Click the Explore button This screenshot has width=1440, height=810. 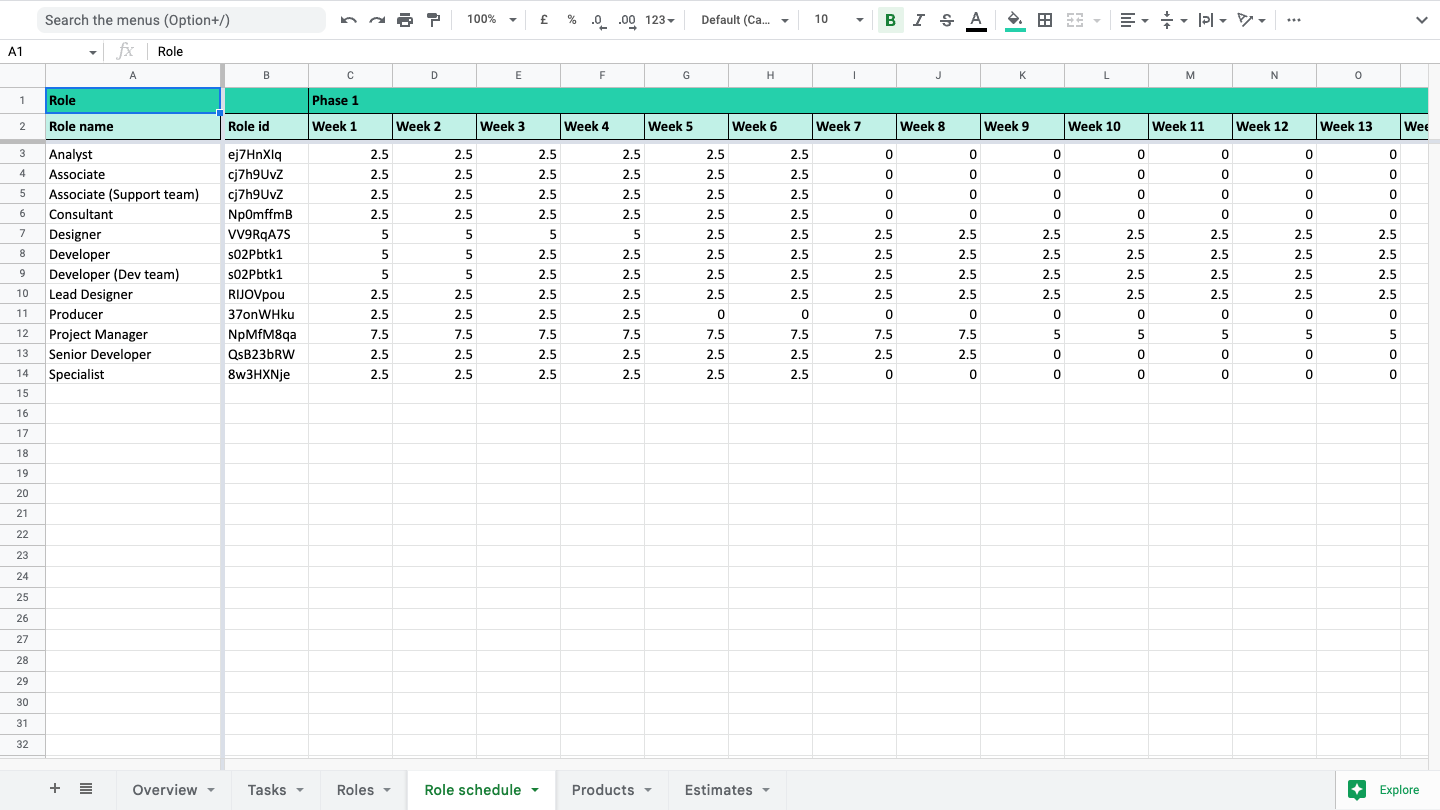pyautogui.click(x=1385, y=790)
